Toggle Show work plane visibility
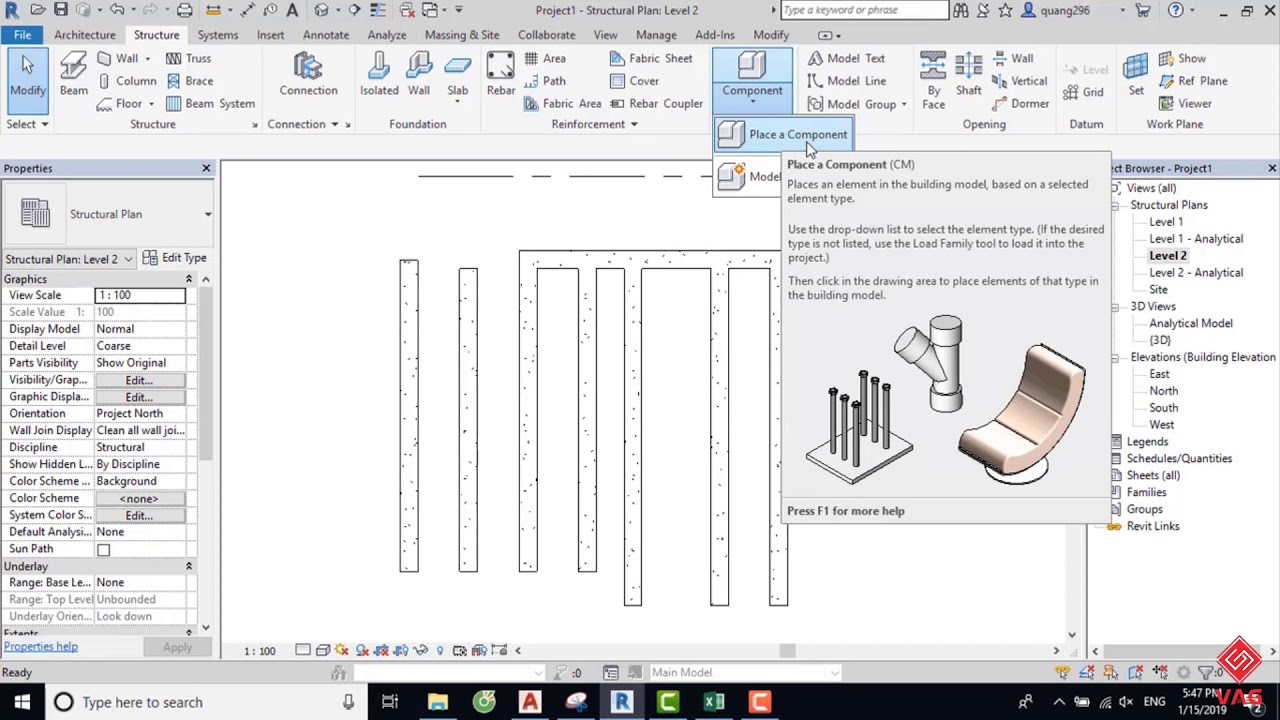Image resolution: width=1280 pixels, height=720 pixels. (x=1182, y=58)
